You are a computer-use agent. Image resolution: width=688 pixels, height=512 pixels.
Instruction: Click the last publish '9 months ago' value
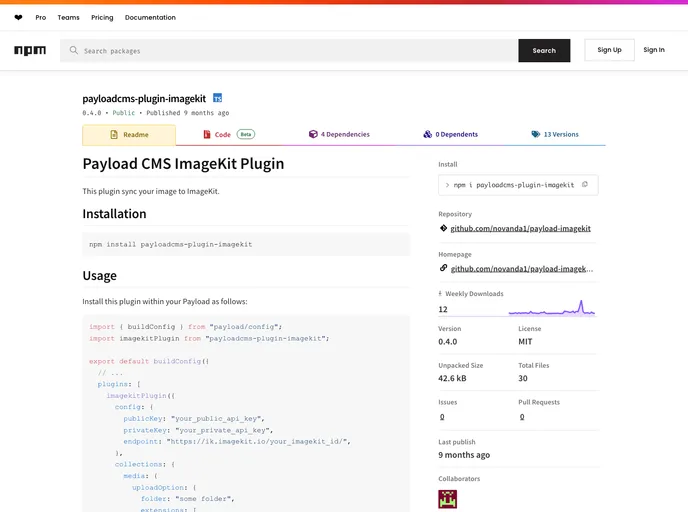(464, 455)
